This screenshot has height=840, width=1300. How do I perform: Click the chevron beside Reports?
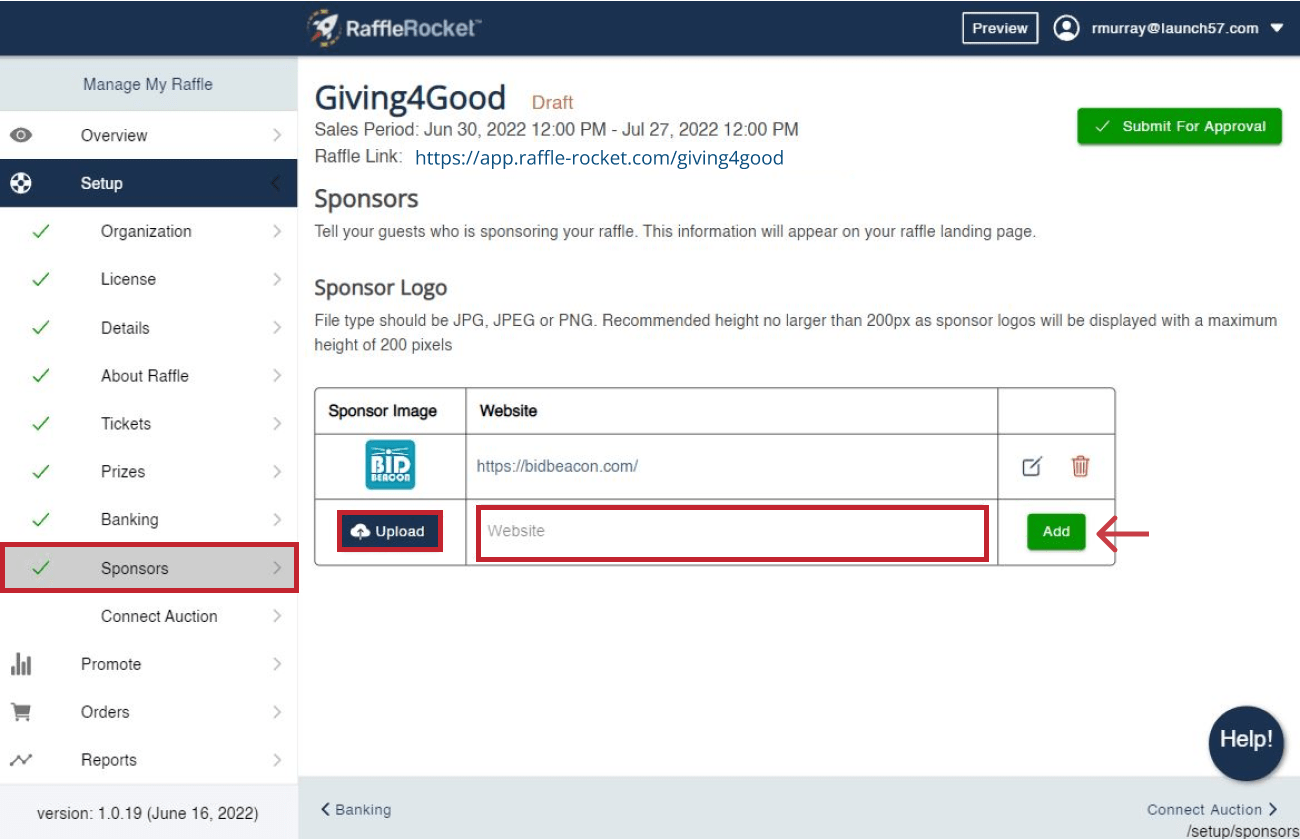pos(277,760)
